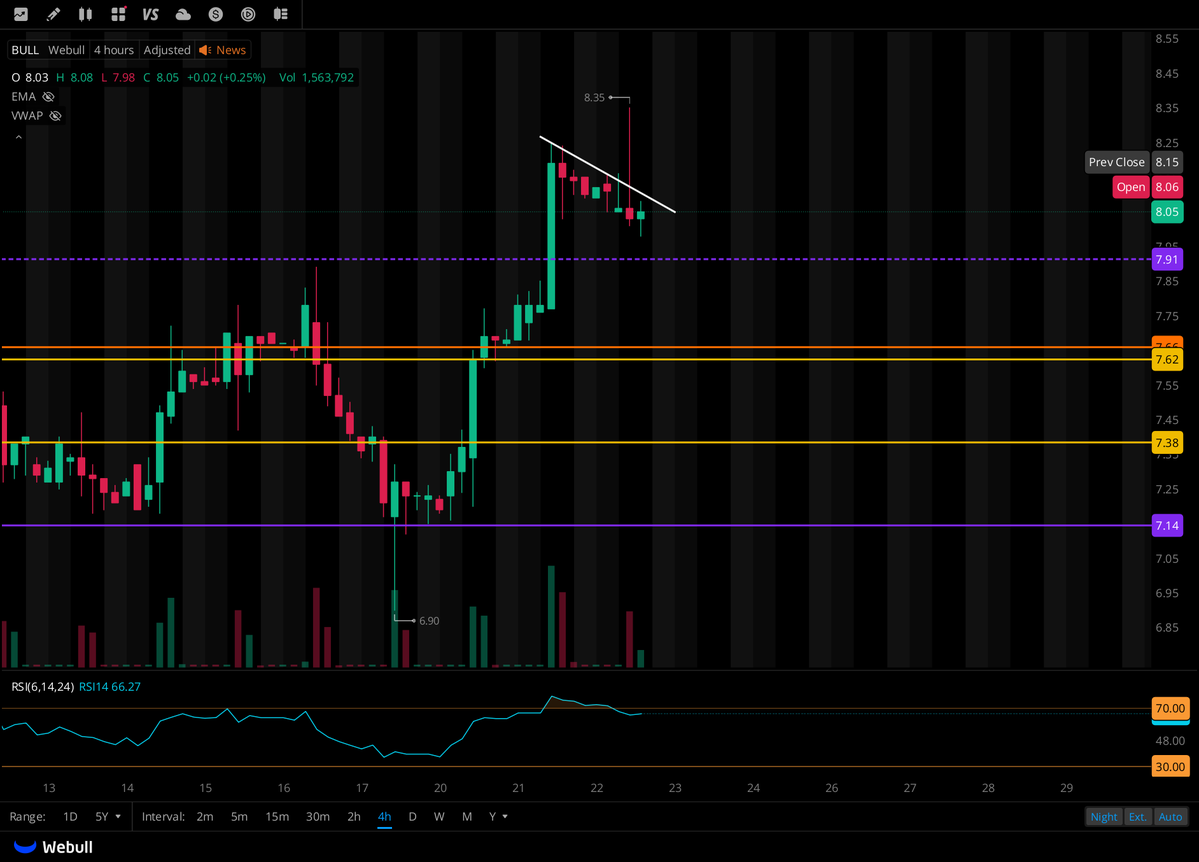Click the BULL ticker symbol label
Image resolution: width=1199 pixels, height=862 pixels.
pos(25,50)
